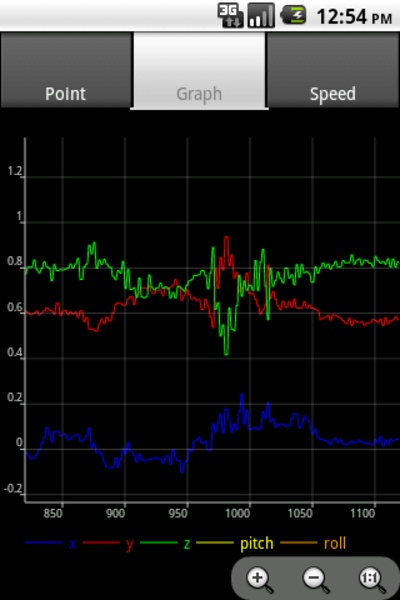Tap the battery charging icon
The height and width of the screenshot is (600, 400).
pyautogui.click(x=294, y=15)
